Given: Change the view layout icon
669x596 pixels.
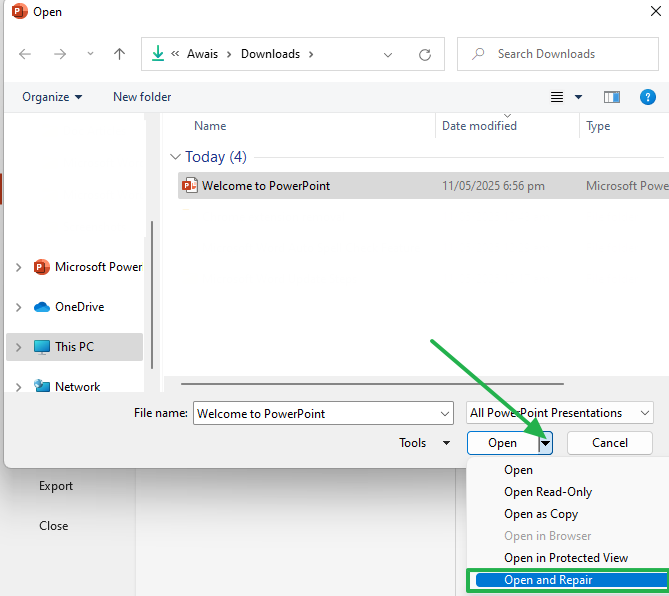Looking at the screenshot, I should tap(556, 97).
